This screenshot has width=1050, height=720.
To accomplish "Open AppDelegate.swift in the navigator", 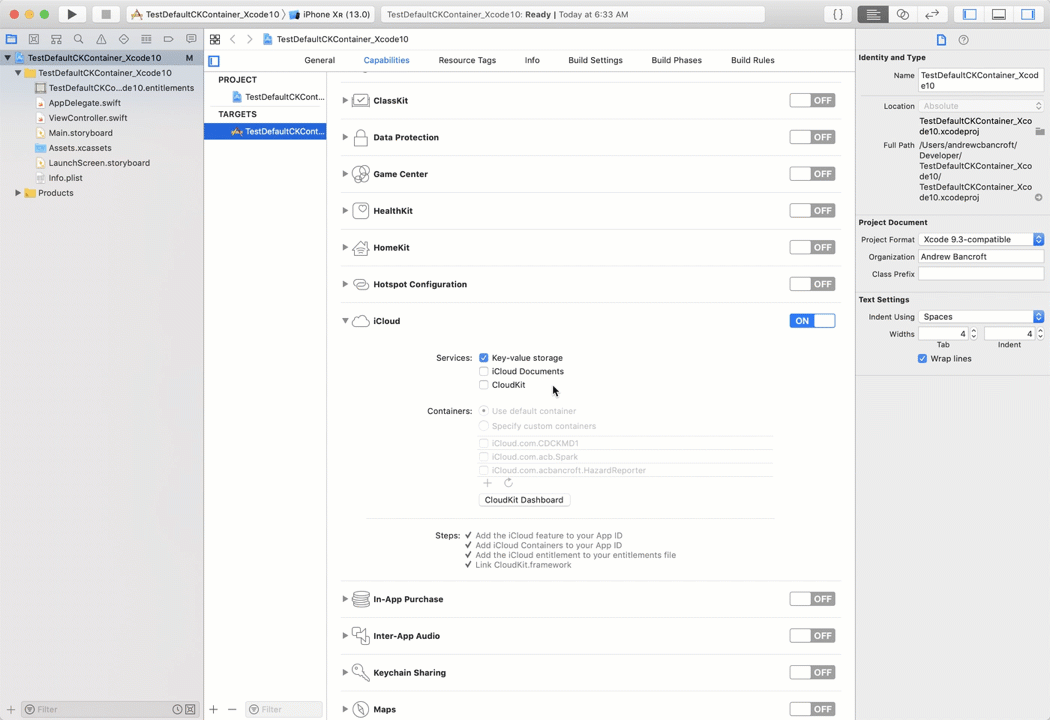I will tap(84, 103).
